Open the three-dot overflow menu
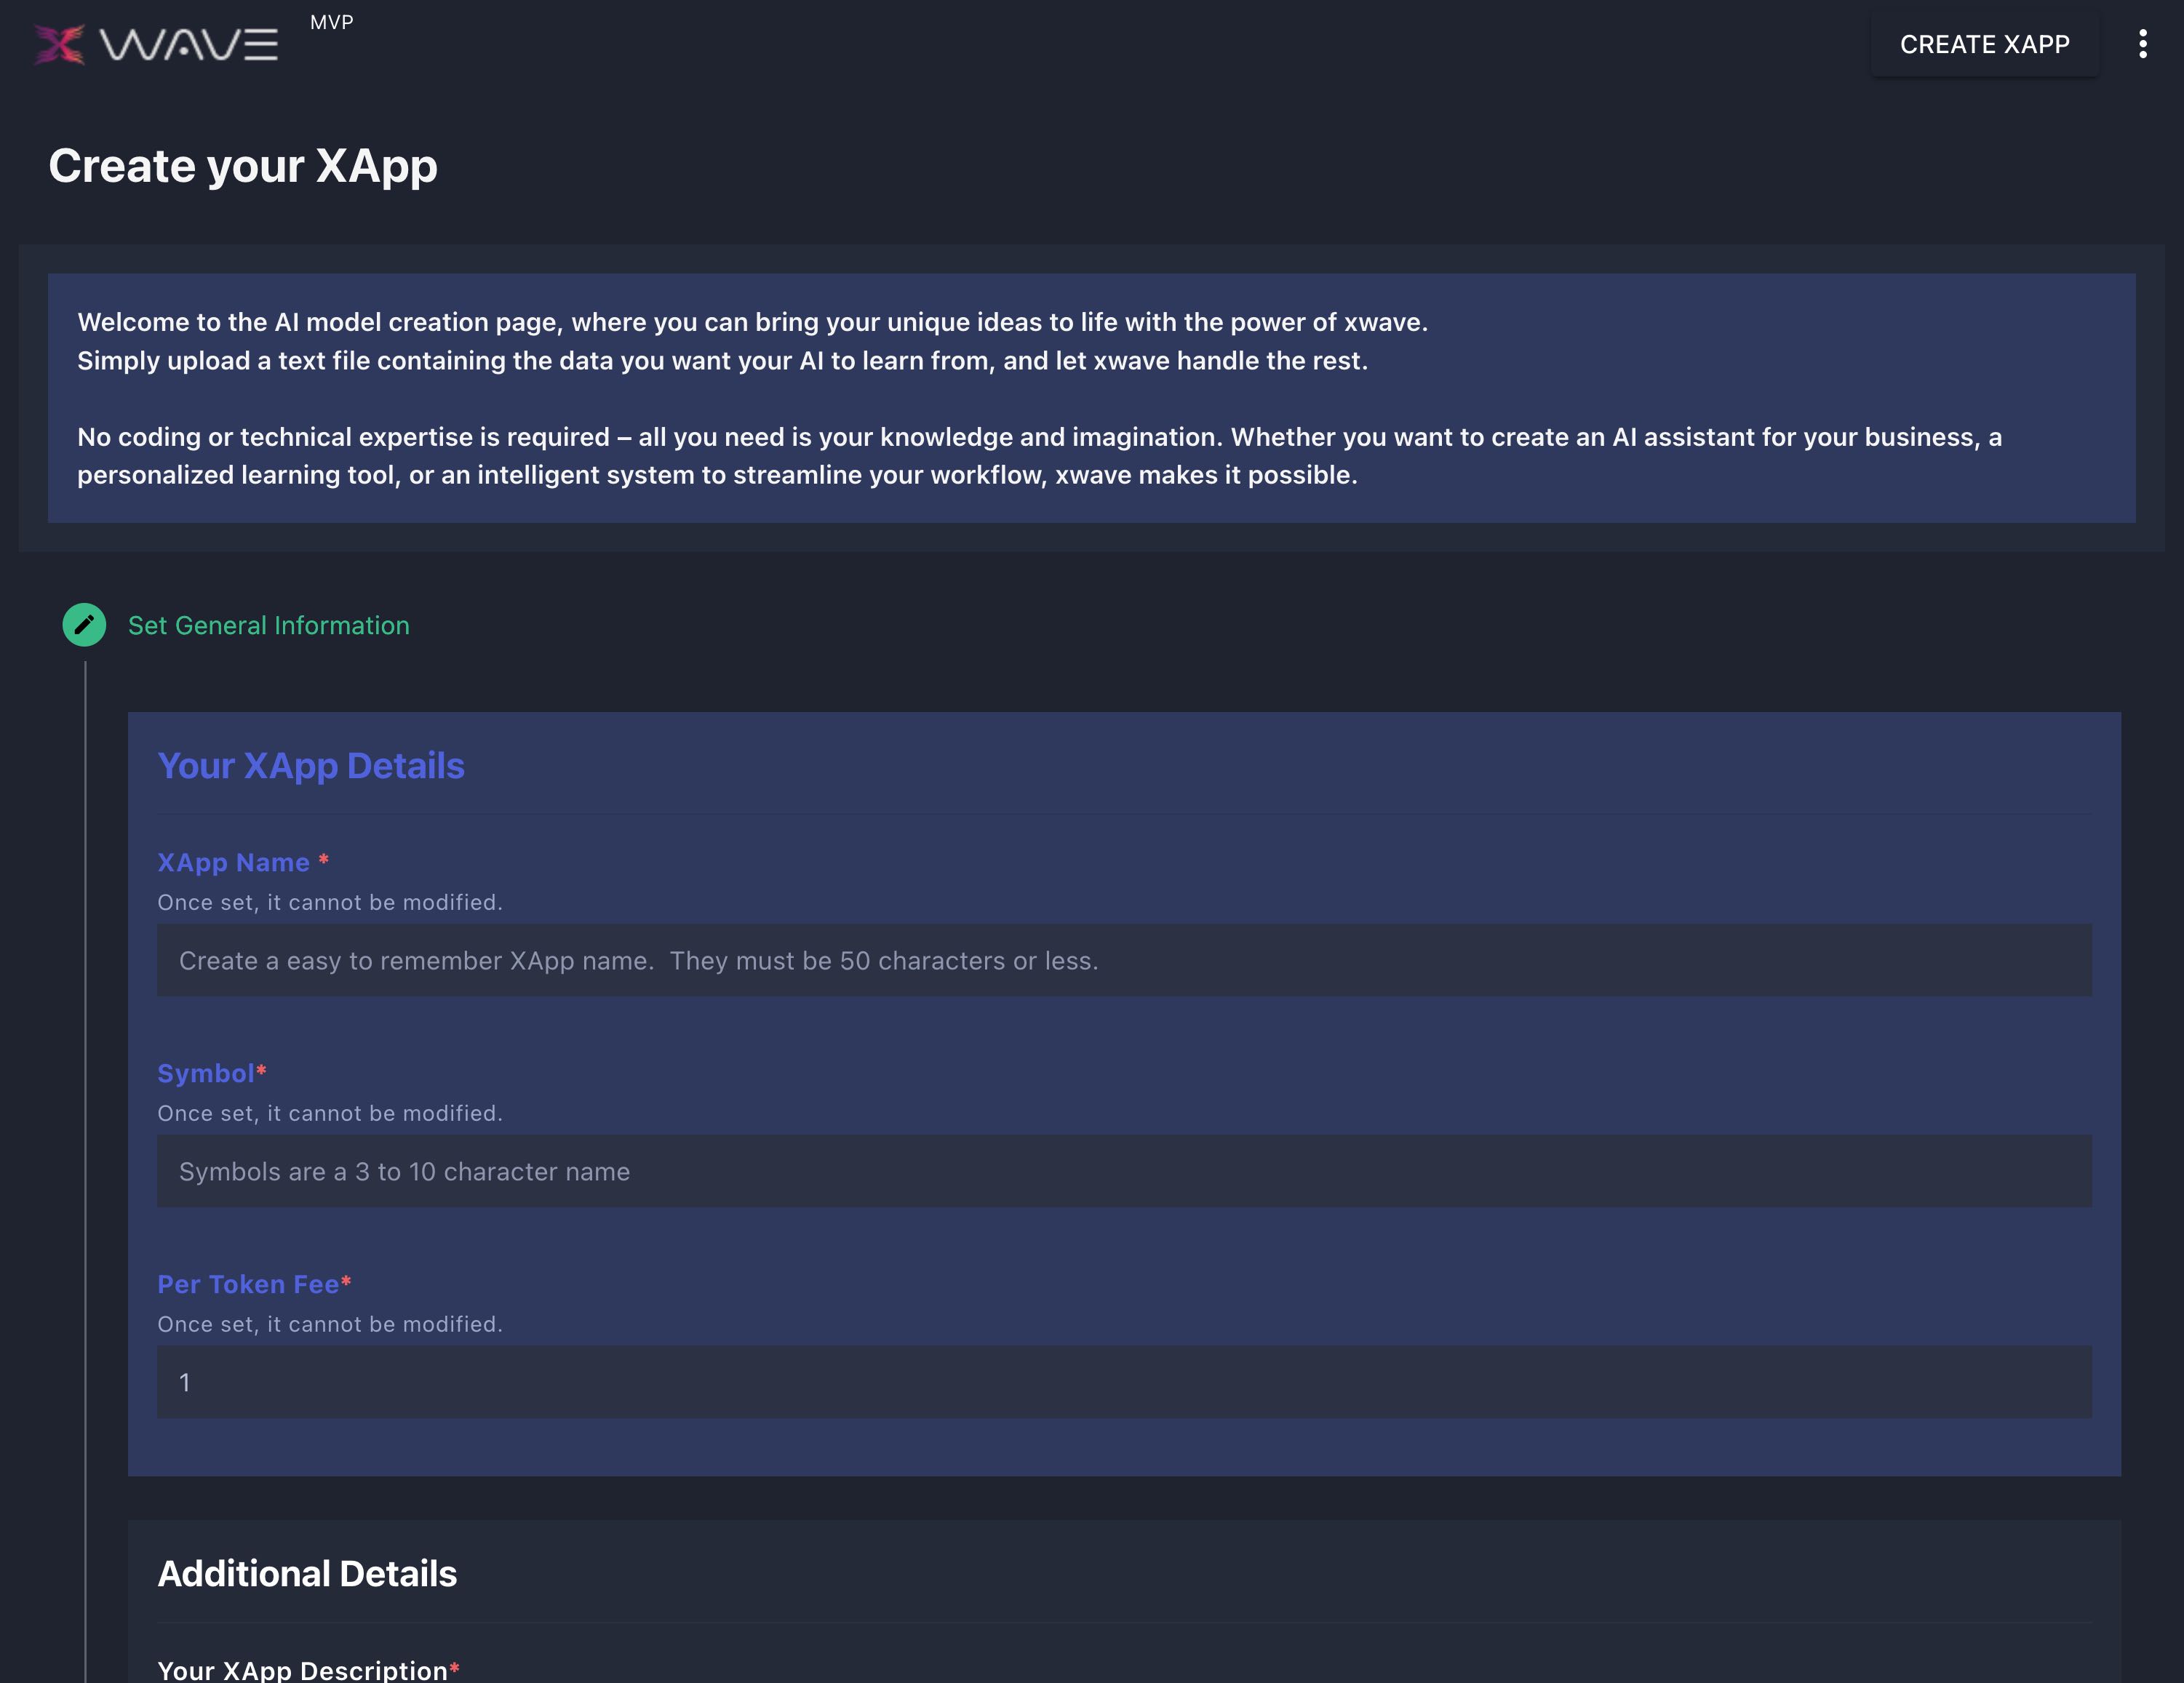Image resolution: width=2184 pixels, height=1683 pixels. [2142, 44]
